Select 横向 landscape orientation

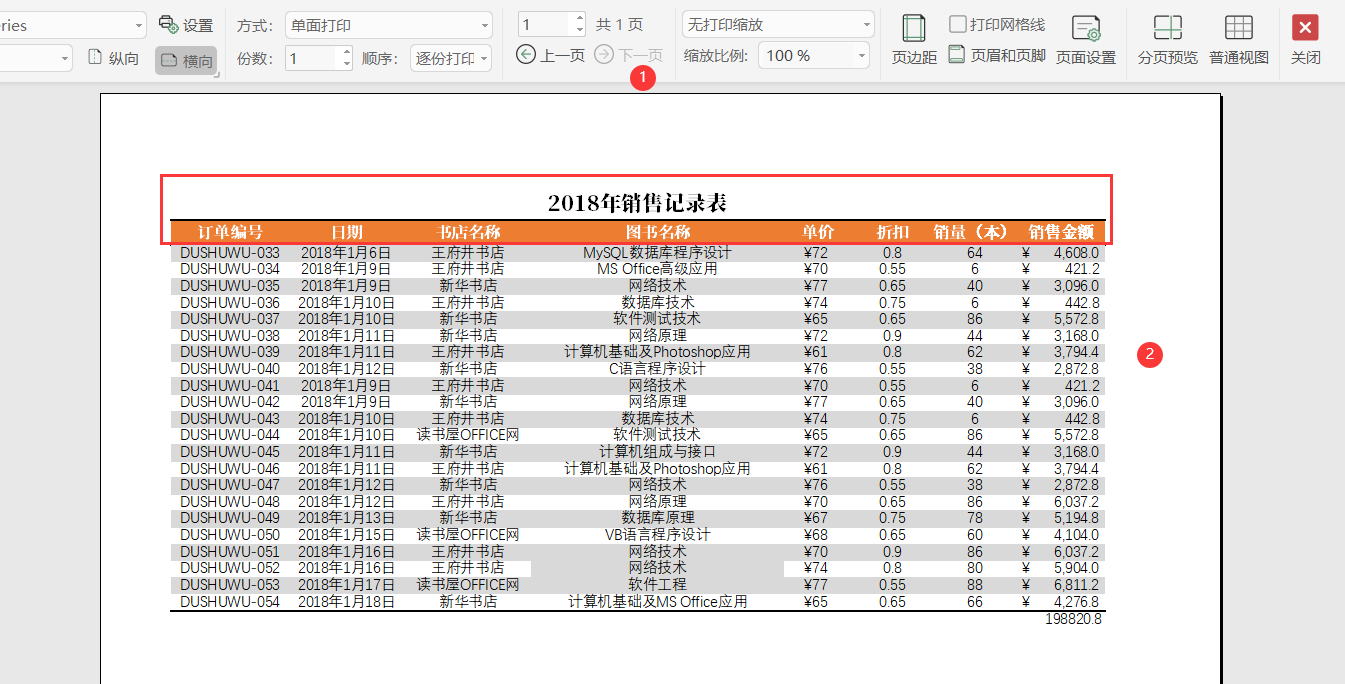[x=185, y=57]
